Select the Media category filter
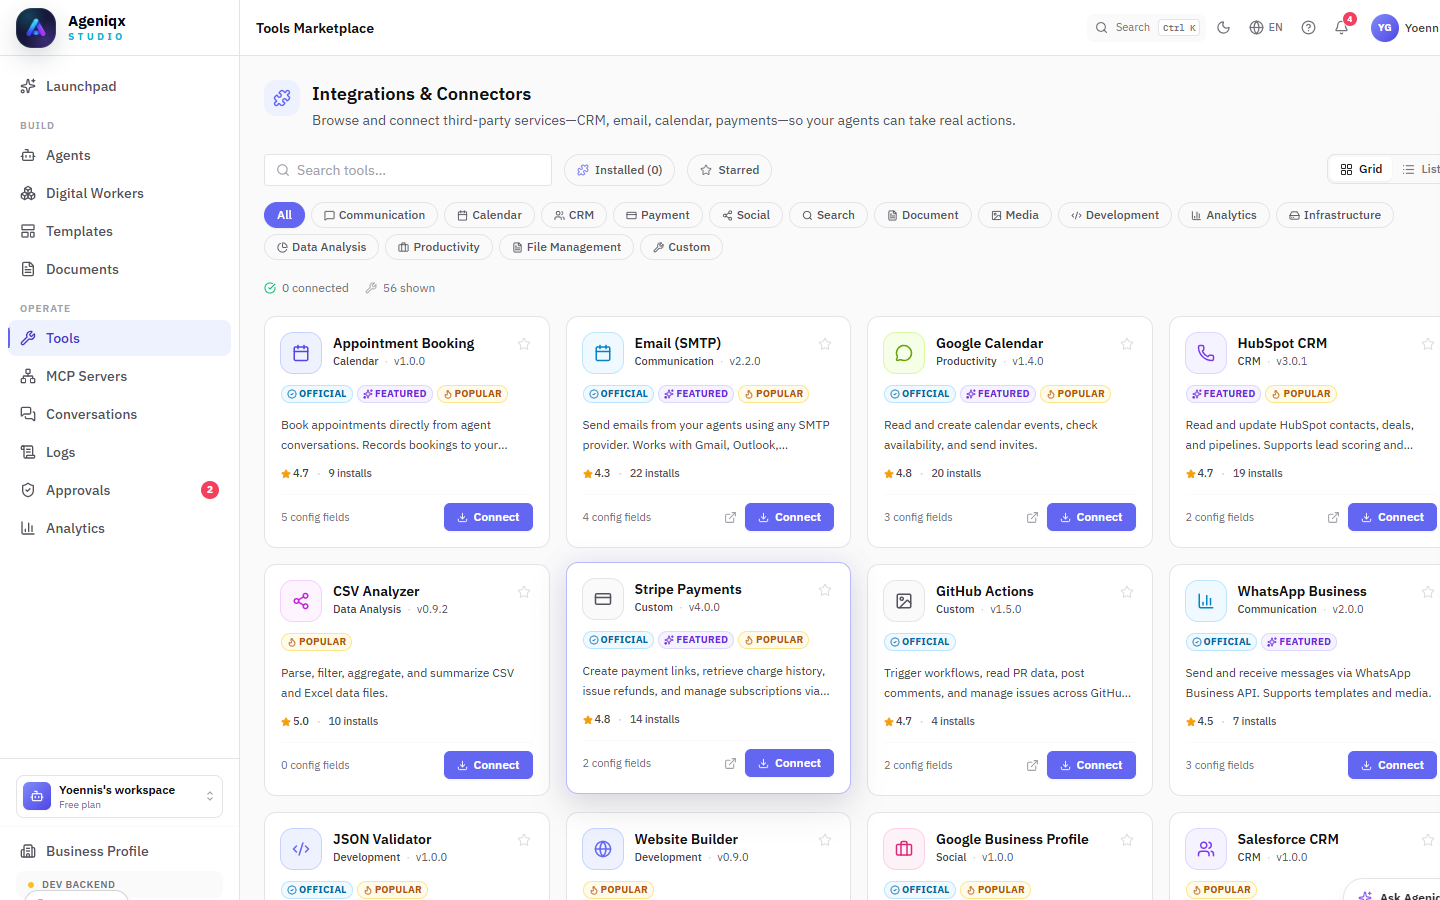Image resolution: width=1440 pixels, height=900 pixels. pos(1015,215)
